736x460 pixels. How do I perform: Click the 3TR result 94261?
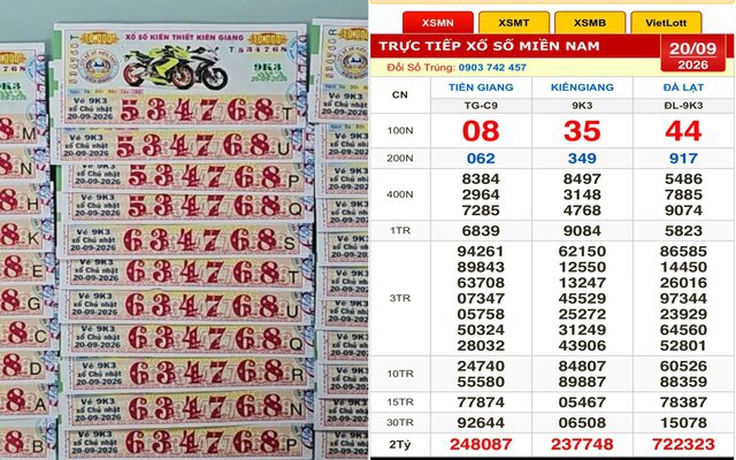(481, 252)
